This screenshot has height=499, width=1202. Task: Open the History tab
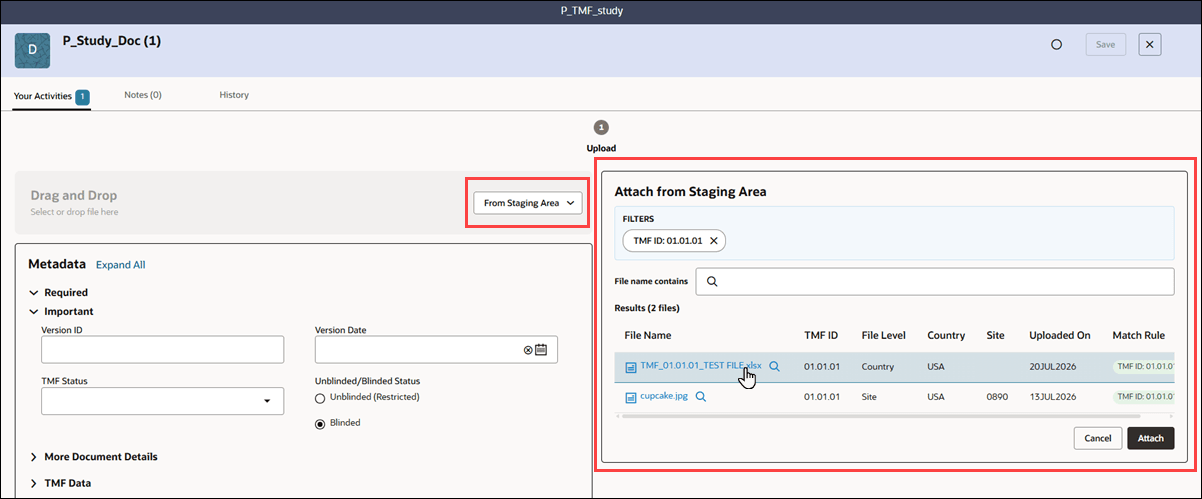[x=234, y=95]
